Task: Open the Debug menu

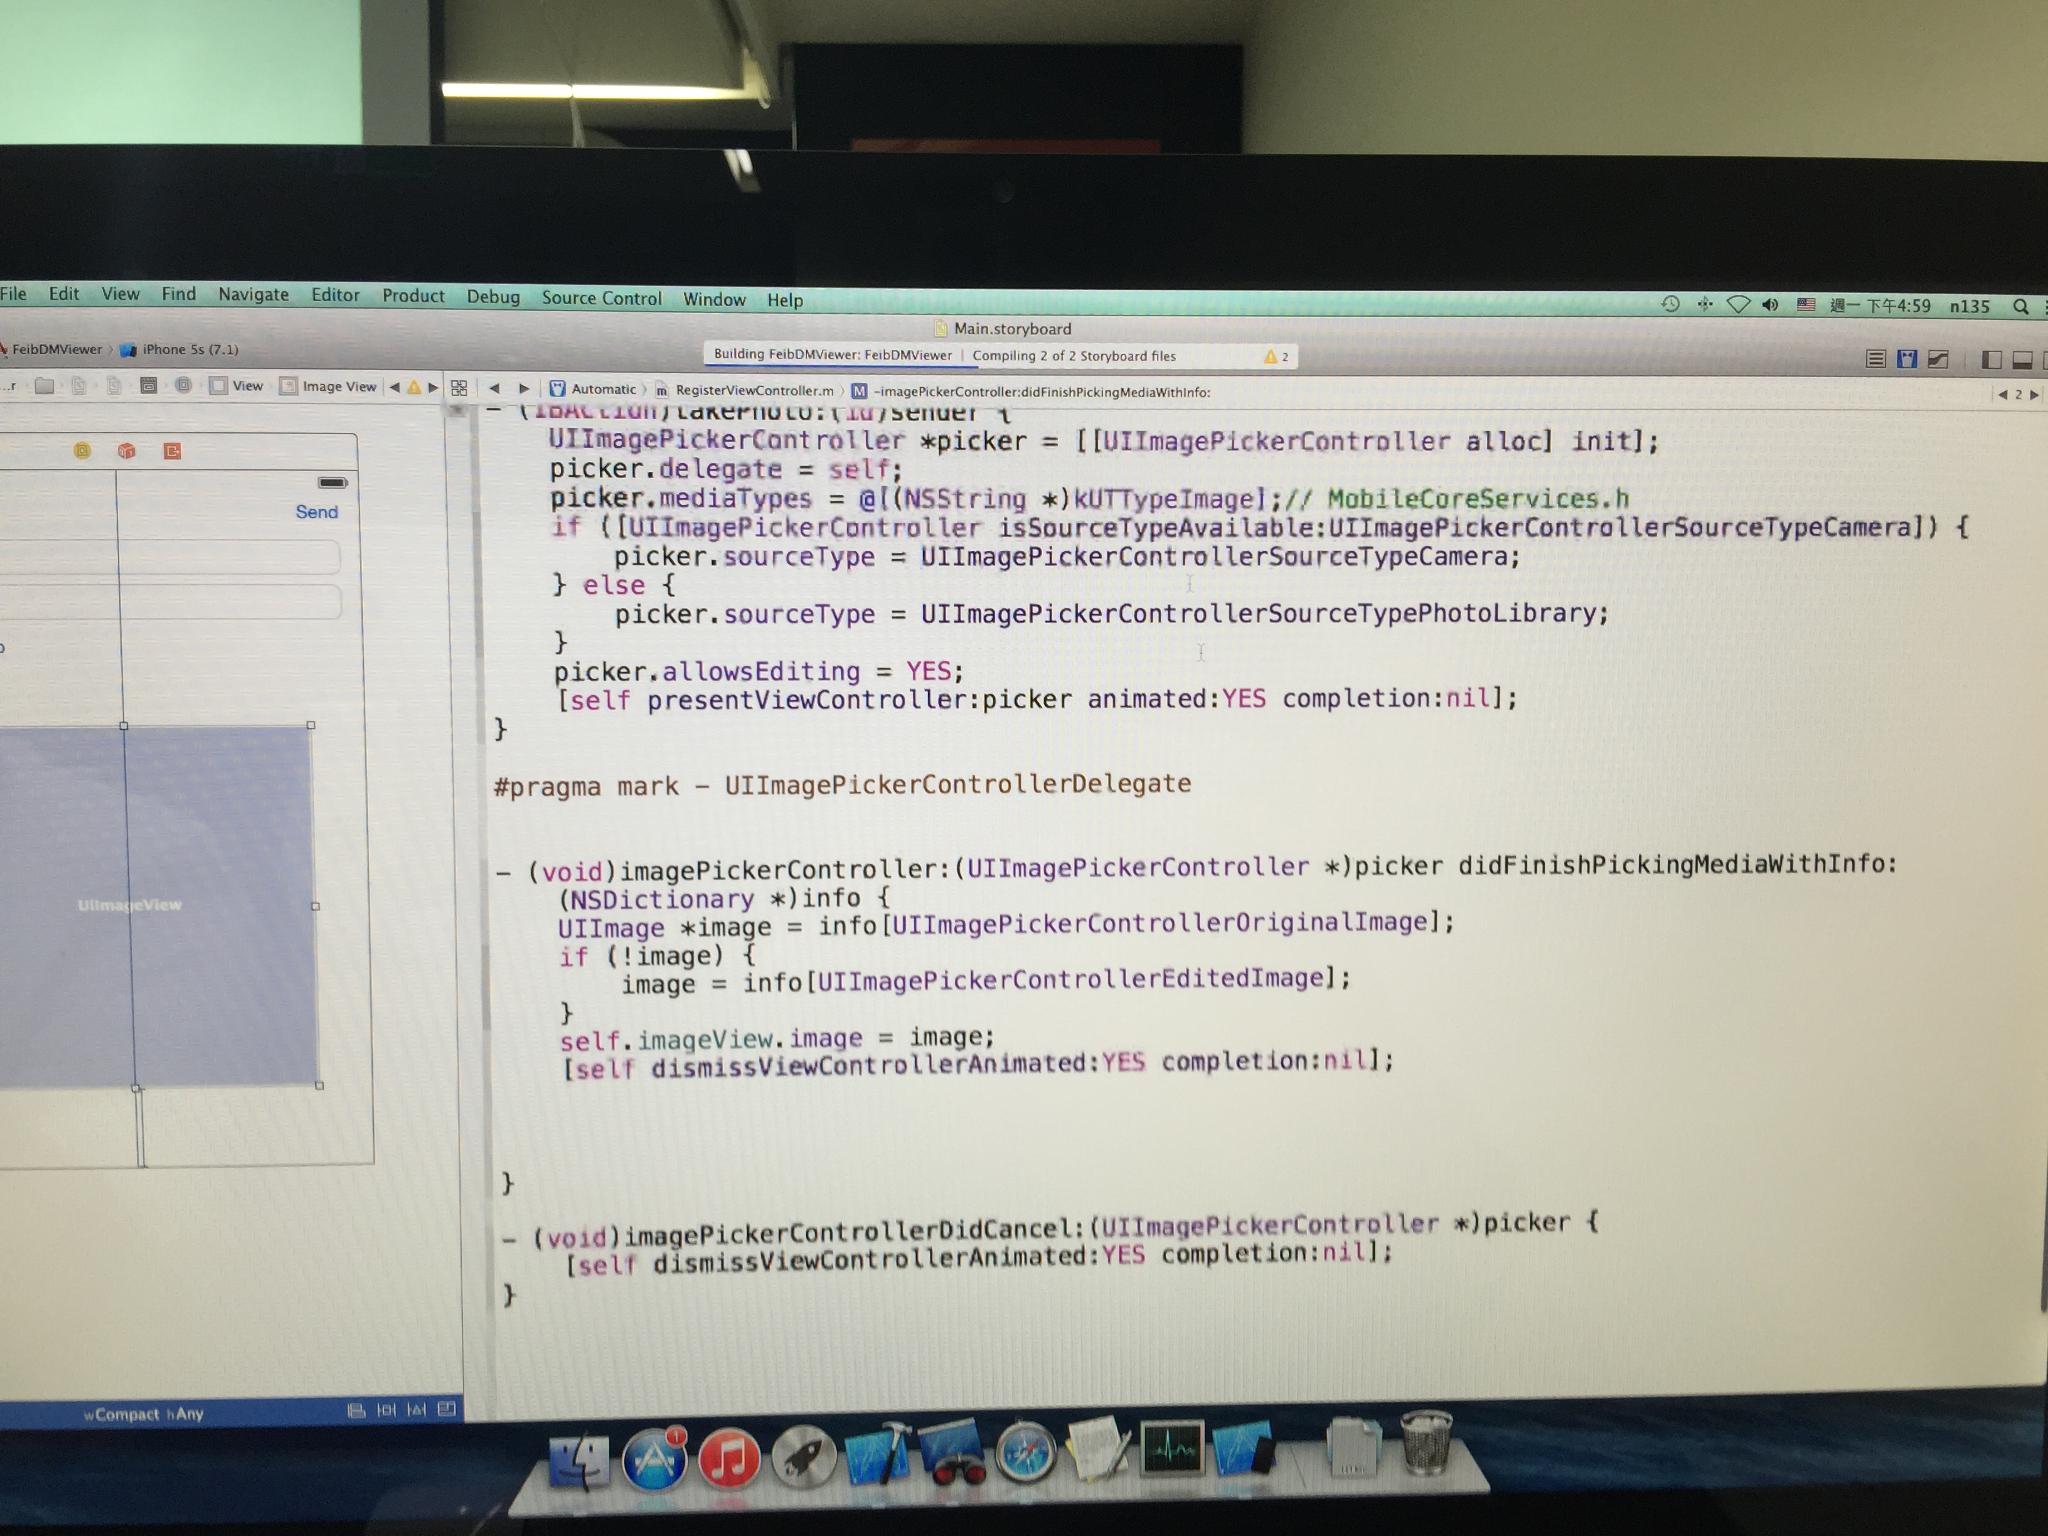Action: click(x=493, y=297)
